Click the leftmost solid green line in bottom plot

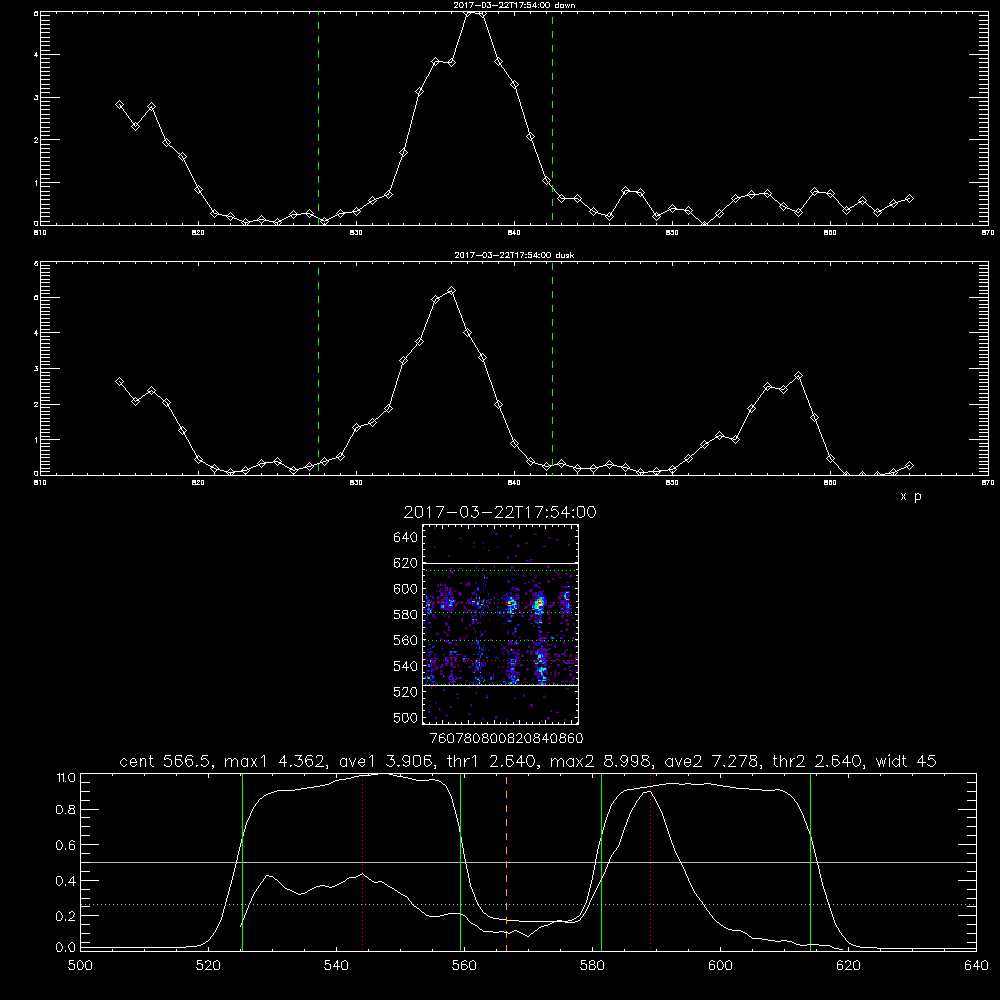click(x=242, y=861)
